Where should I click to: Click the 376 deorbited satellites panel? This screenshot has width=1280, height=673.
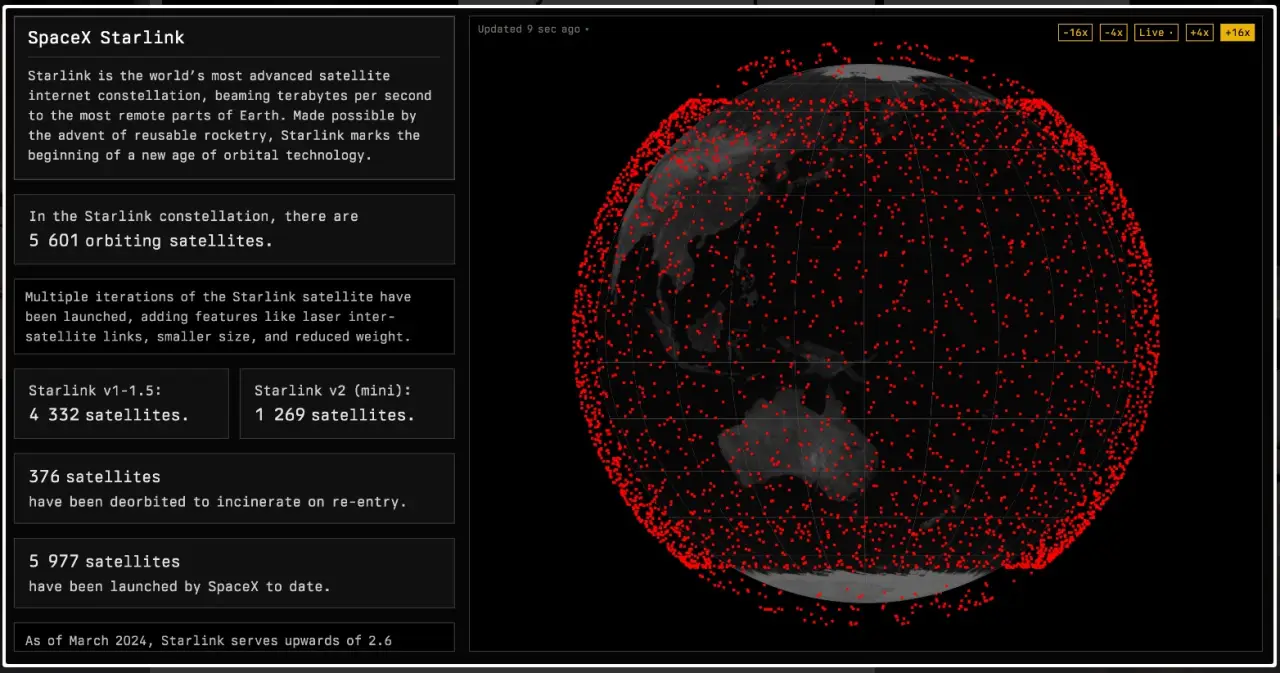coord(233,488)
